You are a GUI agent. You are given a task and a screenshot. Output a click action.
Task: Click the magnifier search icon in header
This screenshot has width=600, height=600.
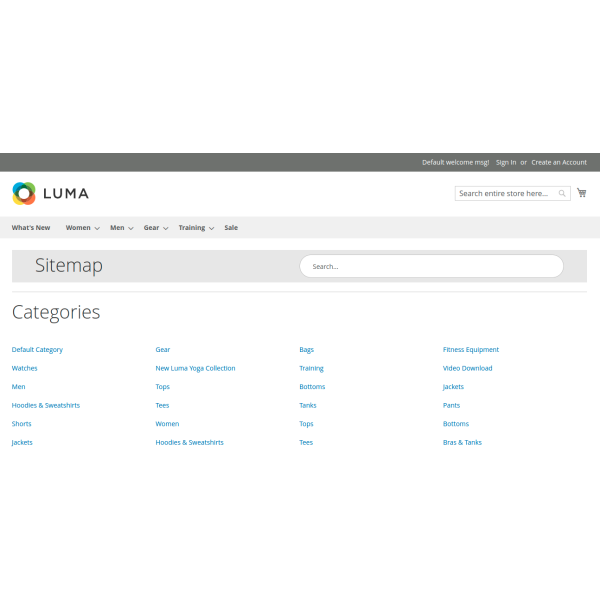click(x=562, y=193)
